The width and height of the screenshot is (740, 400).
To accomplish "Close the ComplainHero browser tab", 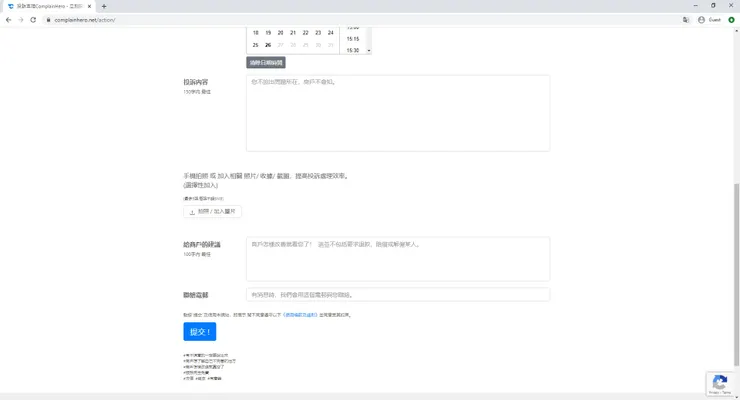I will pyautogui.click(x=89, y=7).
